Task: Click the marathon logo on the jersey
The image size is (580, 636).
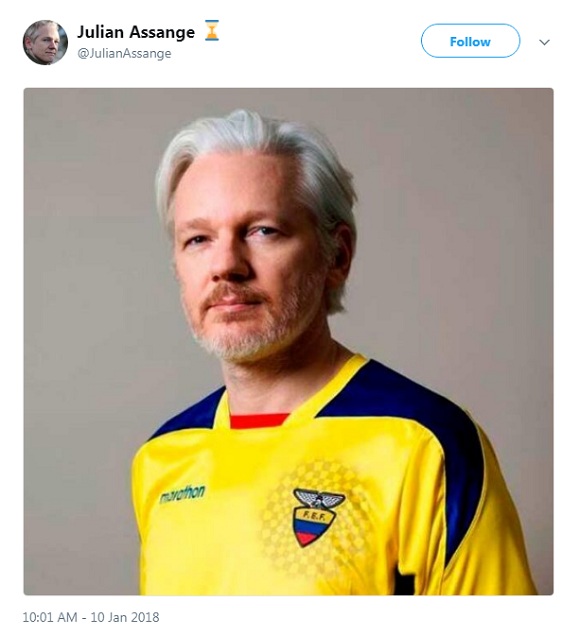Action: click(x=183, y=494)
